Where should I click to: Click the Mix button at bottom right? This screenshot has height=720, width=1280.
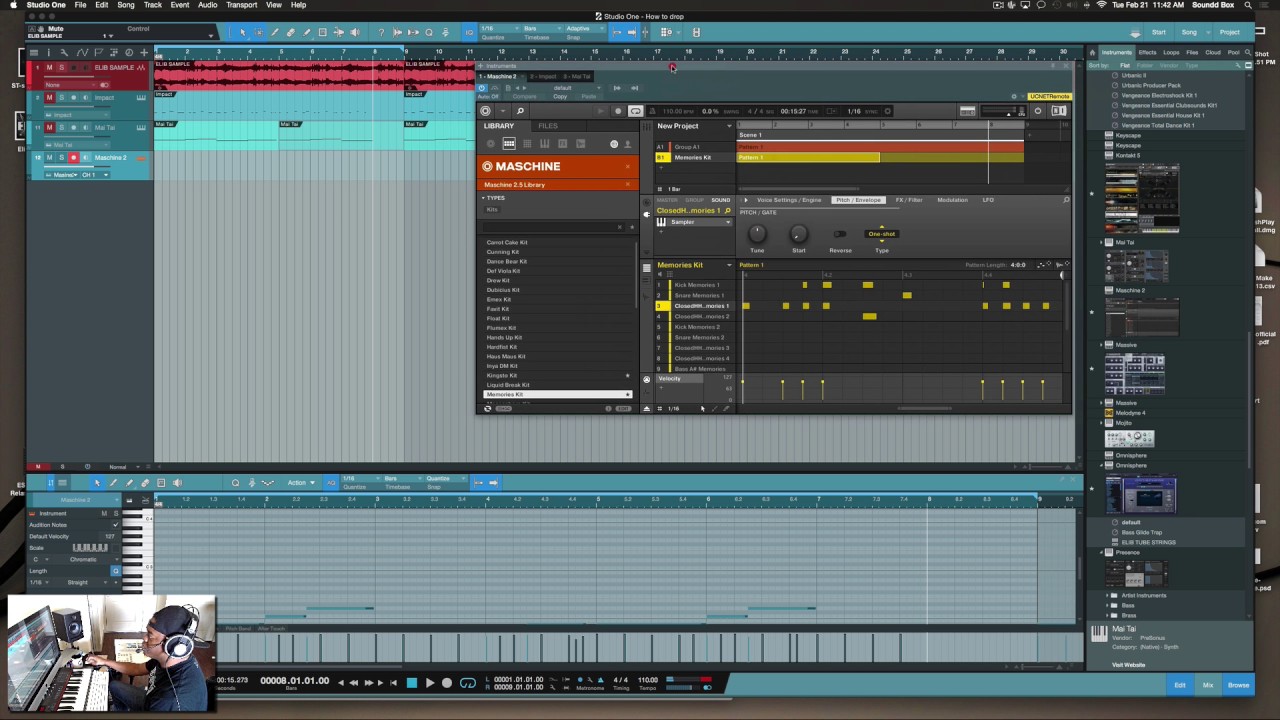point(1208,685)
